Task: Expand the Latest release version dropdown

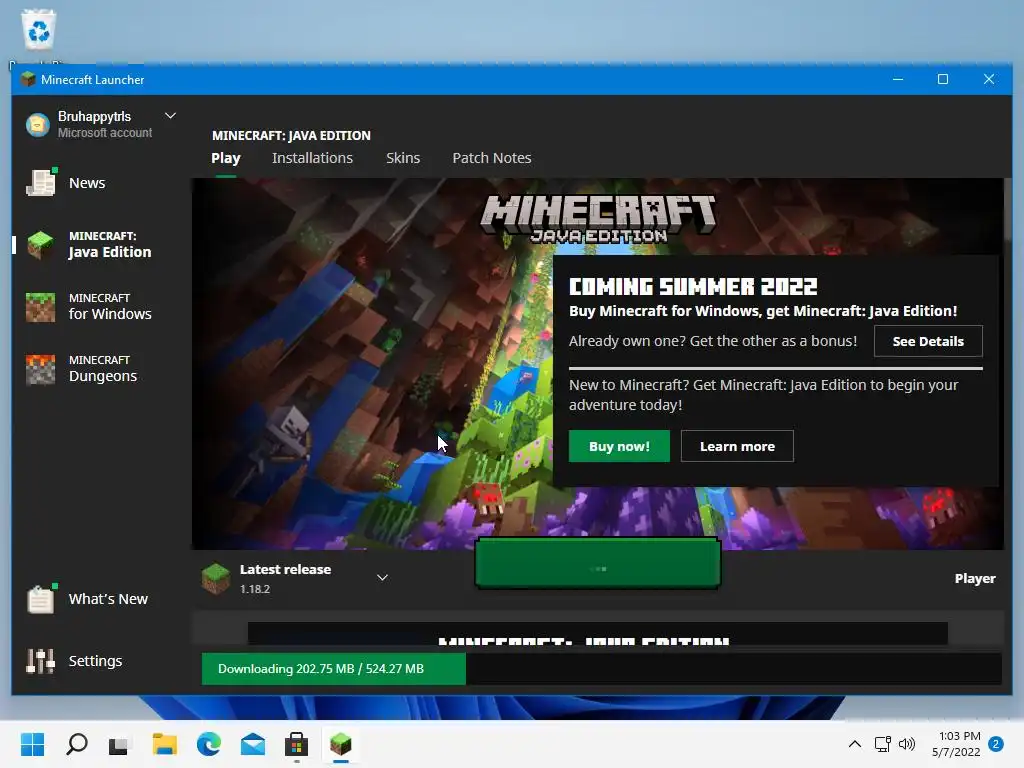Action: pyautogui.click(x=383, y=577)
